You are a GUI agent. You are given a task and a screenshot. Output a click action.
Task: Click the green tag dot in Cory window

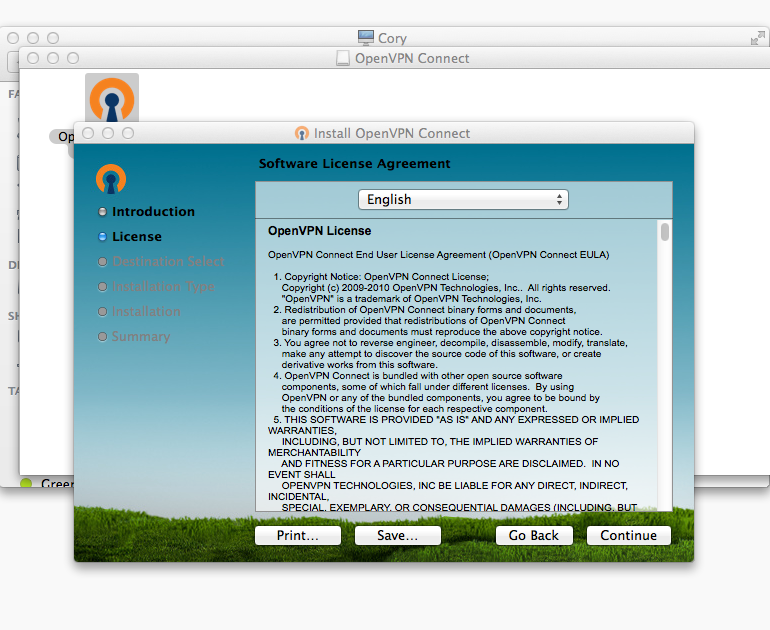(x=26, y=483)
